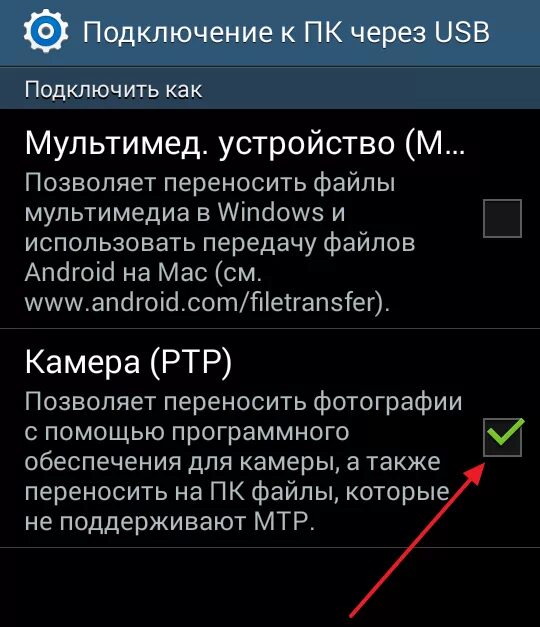Tap the text 'не поддерживают MTP.'
The image size is (540, 627).
[x=170, y=521]
